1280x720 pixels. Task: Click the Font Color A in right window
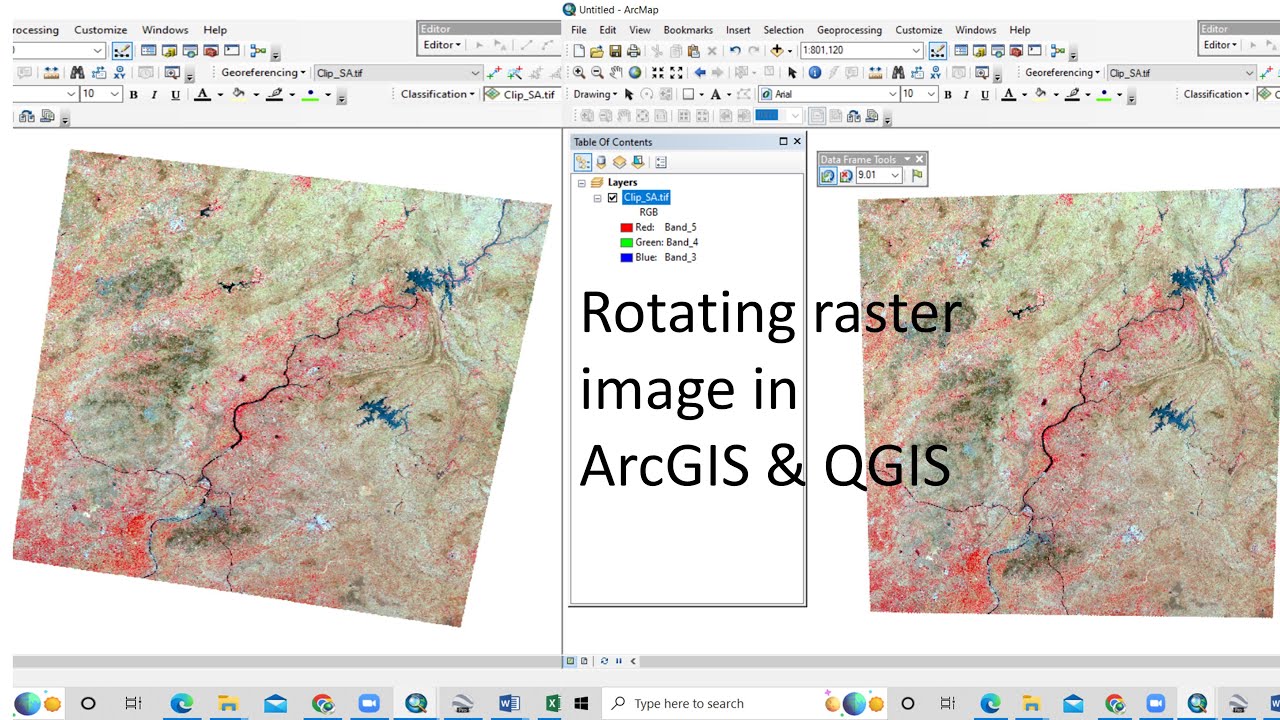1008,94
